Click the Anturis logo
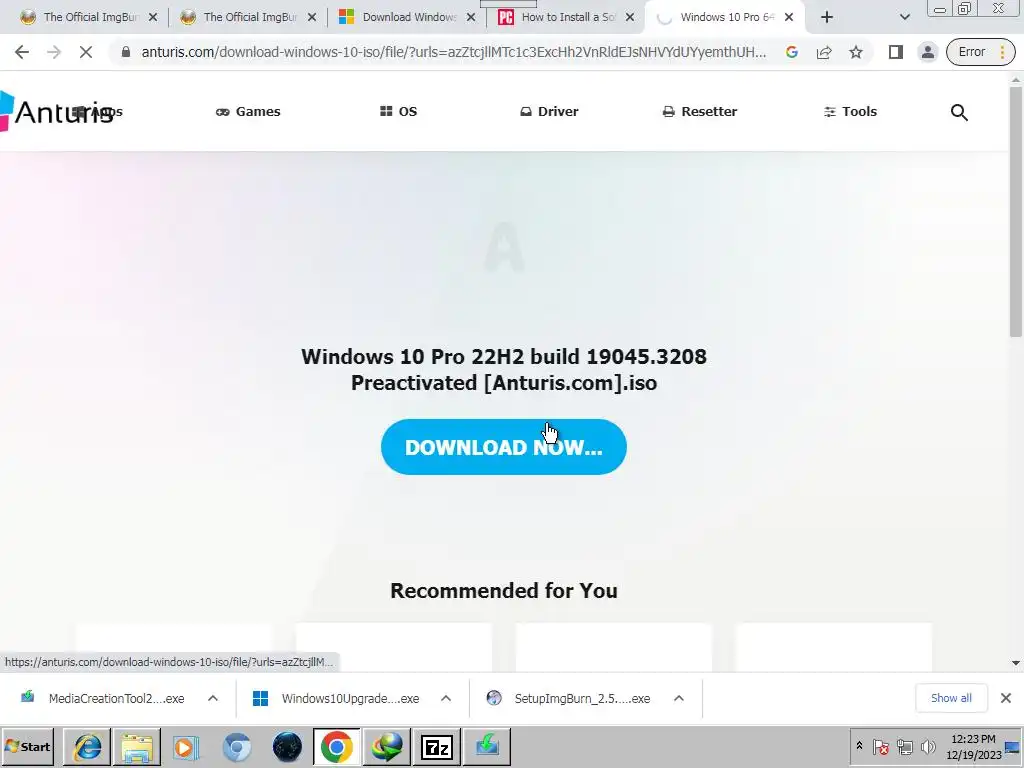 (57, 112)
